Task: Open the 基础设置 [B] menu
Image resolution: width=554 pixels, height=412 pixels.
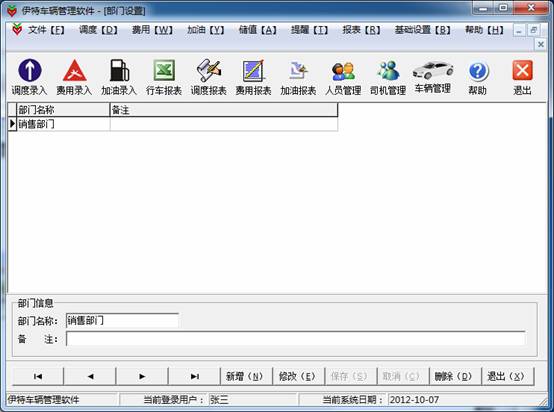Action: [423, 30]
